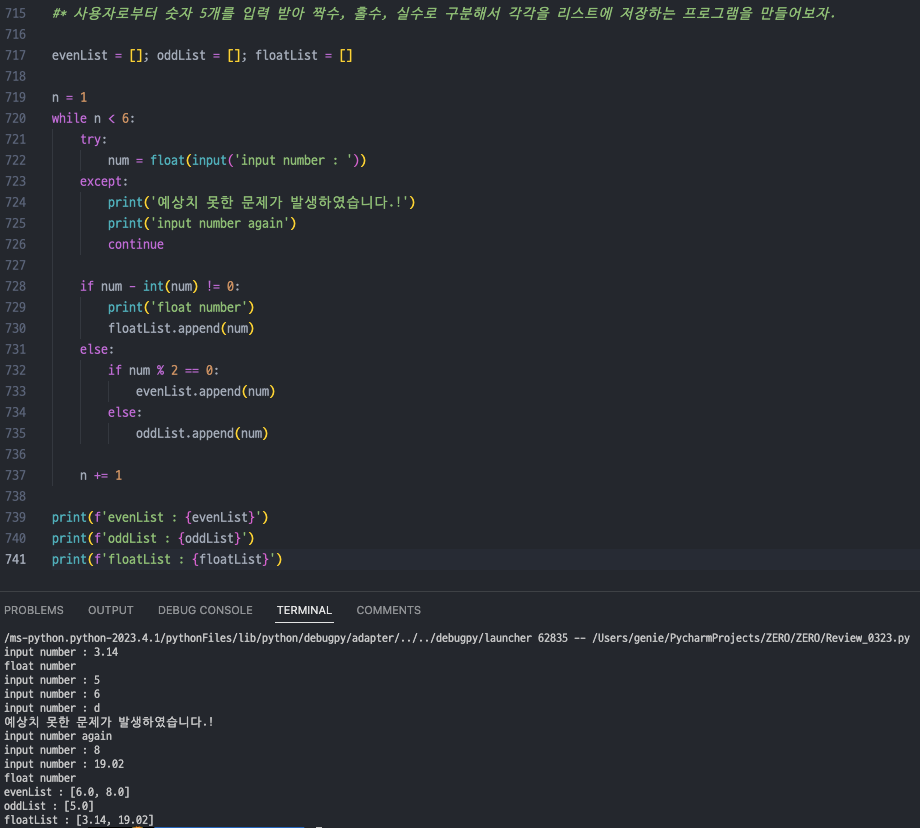Click the 'except:' line

pyautogui.click(x=104, y=181)
